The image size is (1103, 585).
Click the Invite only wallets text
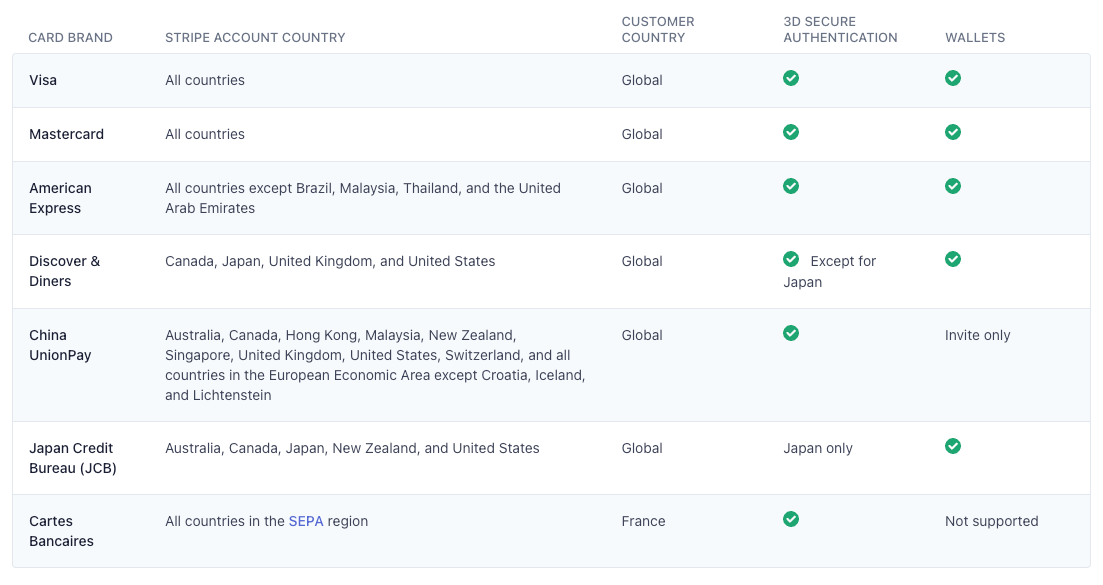click(977, 335)
